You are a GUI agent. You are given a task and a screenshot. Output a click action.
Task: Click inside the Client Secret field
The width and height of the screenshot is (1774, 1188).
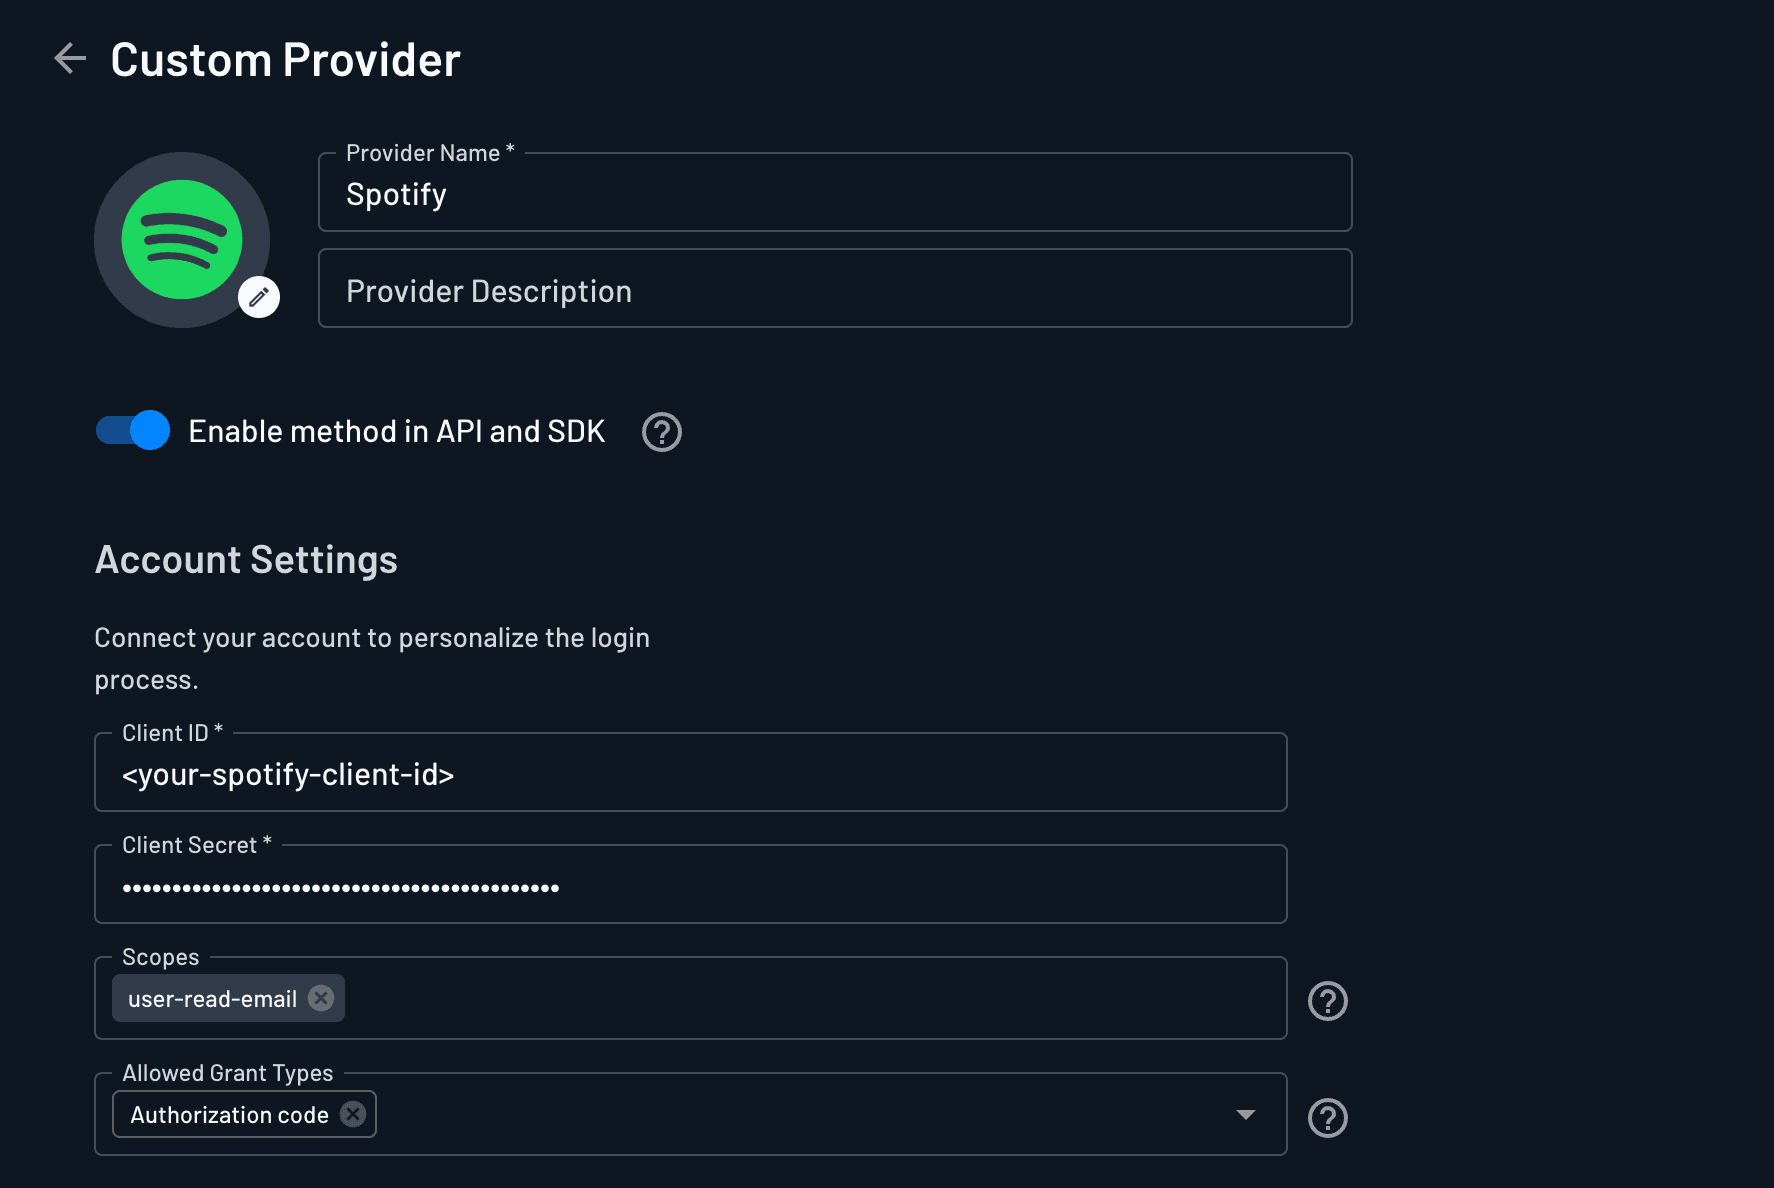click(x=690, y=886)
